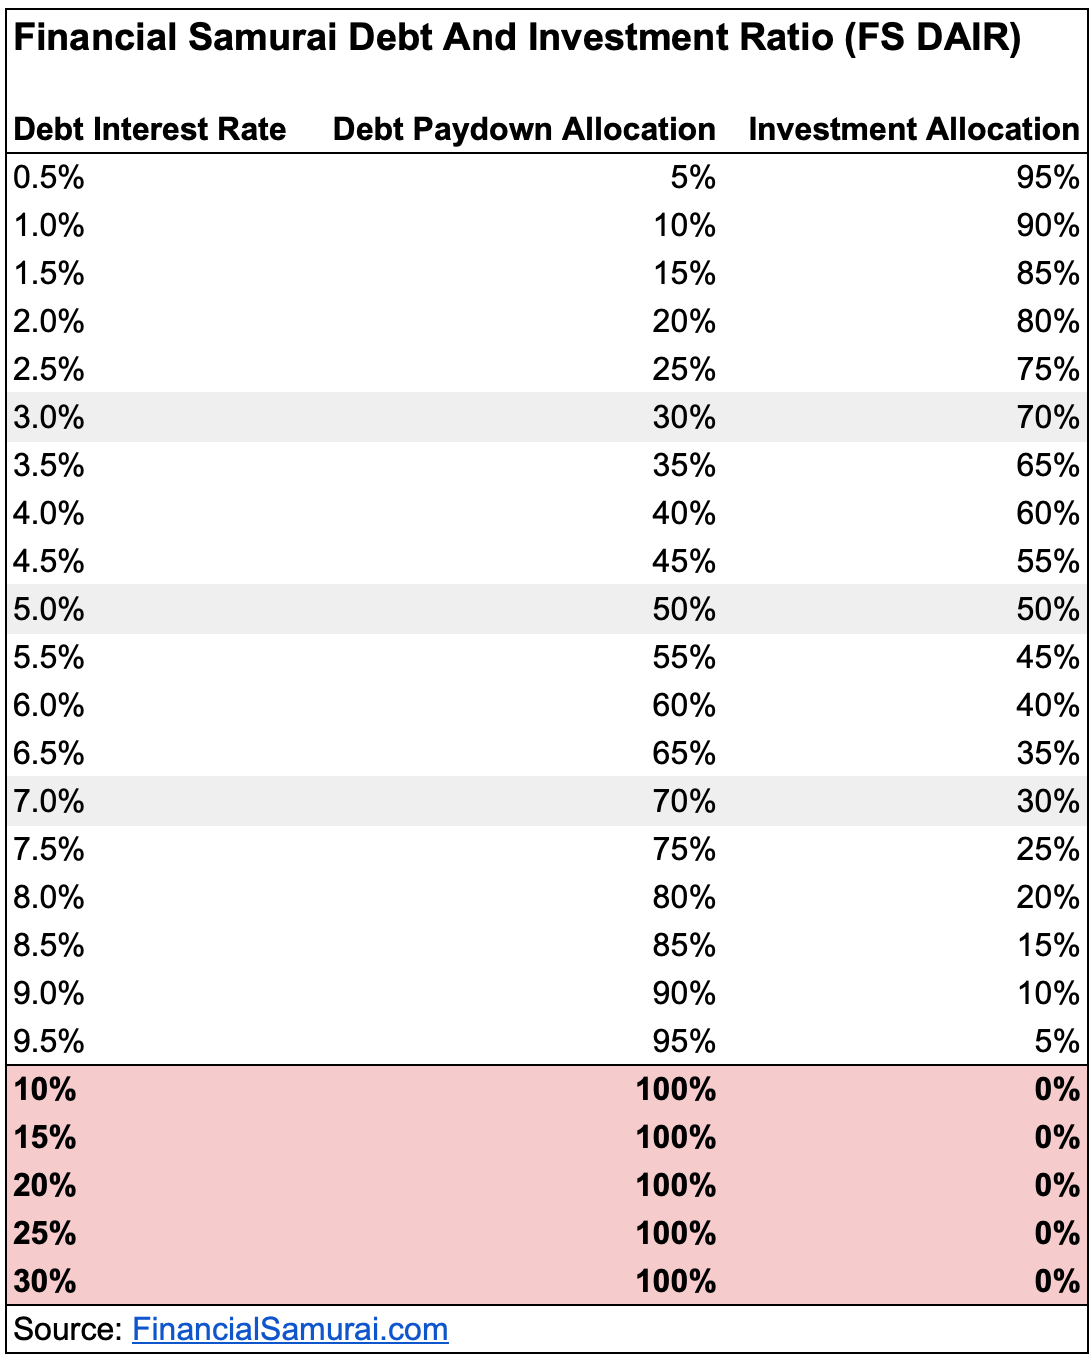Open the FinancialSamurai.com source link
Viewport: 1091px width, 1361px height.
coord(290,1329)
